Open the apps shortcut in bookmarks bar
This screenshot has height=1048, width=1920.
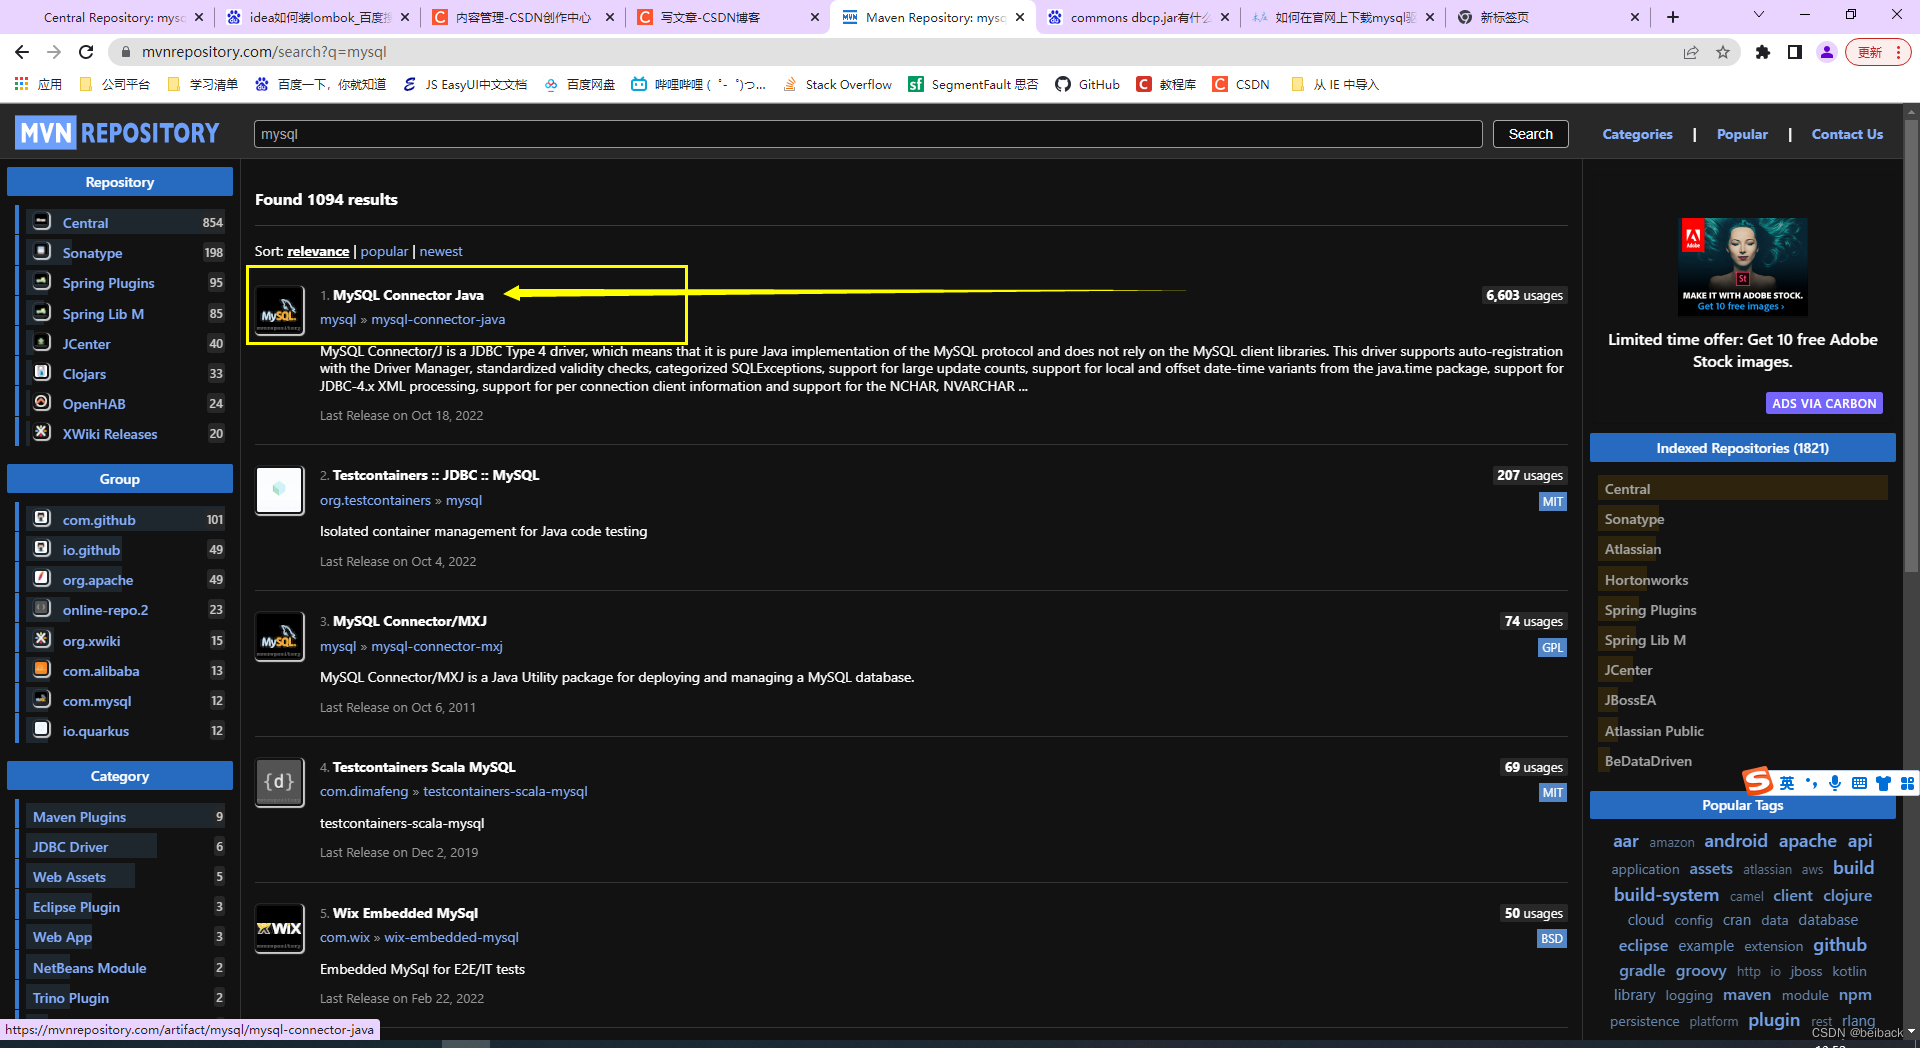[38, 84]
